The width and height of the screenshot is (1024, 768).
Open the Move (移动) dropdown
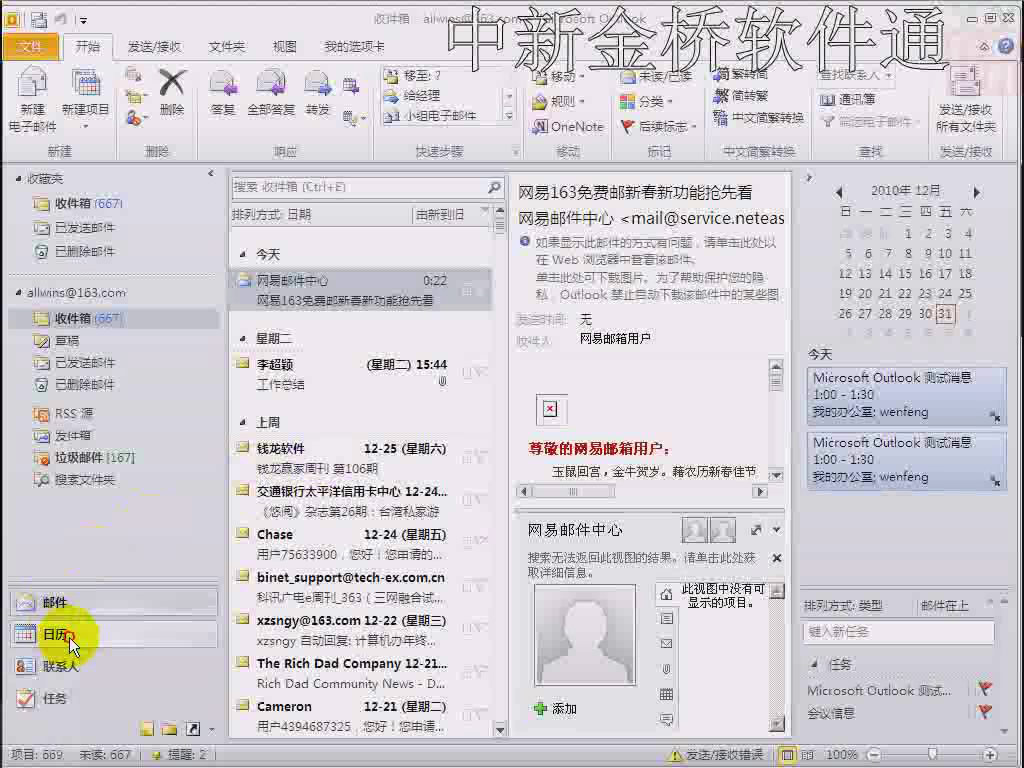(559, 77)
